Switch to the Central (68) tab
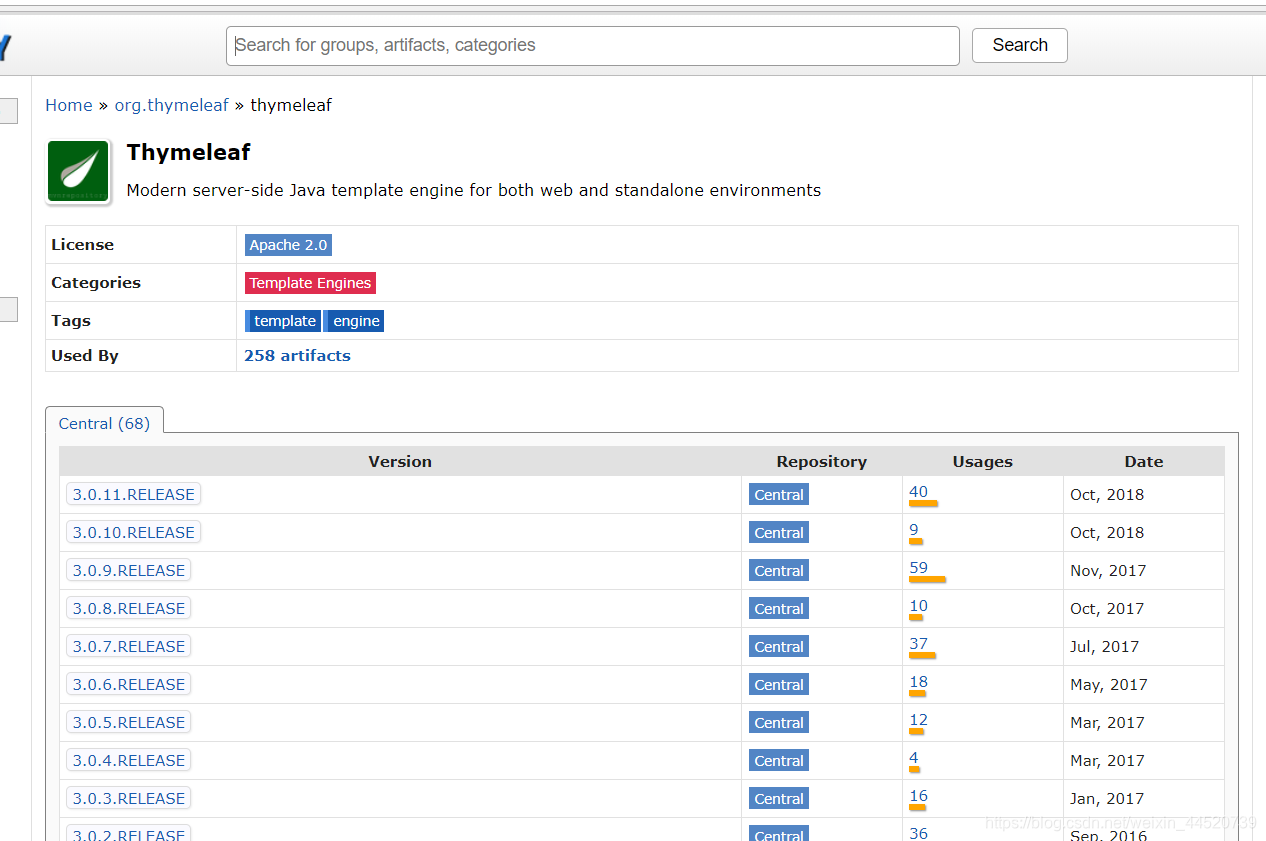The height and width of the screenshot is (841, 1266). (x=104, y=423)
